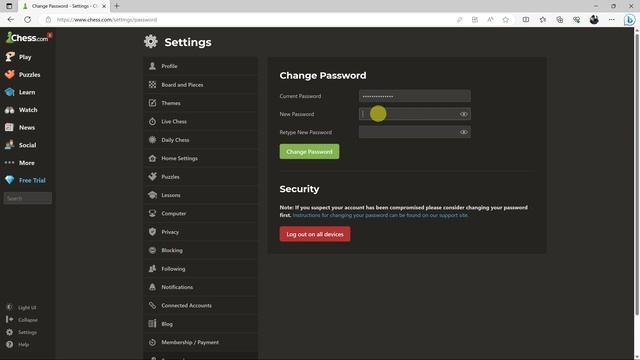Open the password support site instructions link
This screenshot has height=360, width=640.
pyautogui.click(x=380, y=215)
